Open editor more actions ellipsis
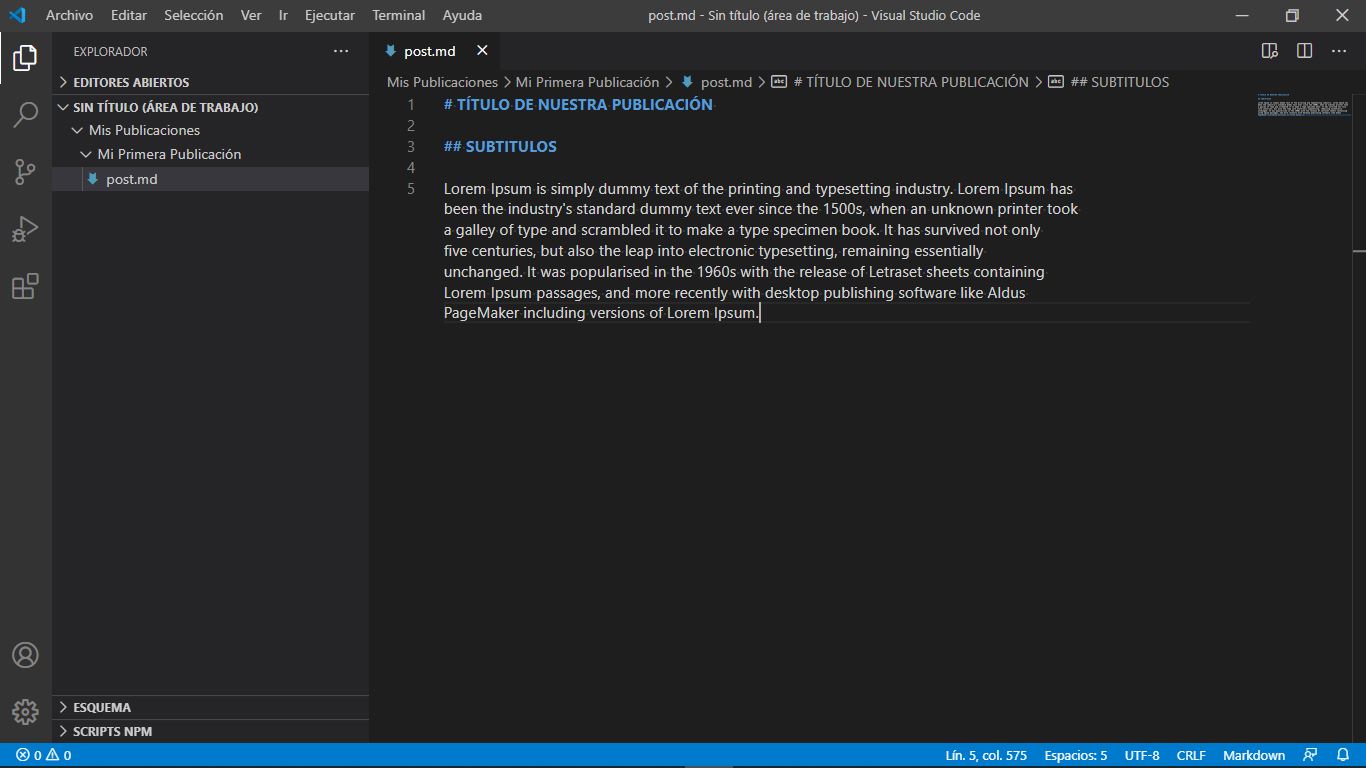 point(1339,51)
